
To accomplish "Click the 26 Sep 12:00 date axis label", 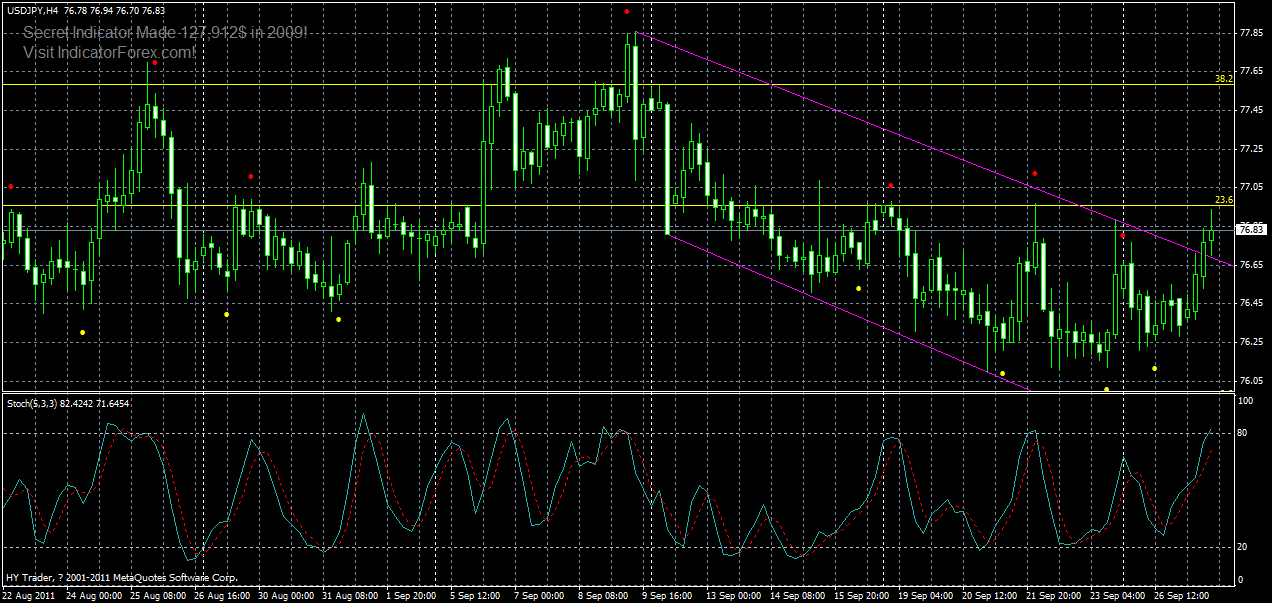I will (x=1181, y=592).
